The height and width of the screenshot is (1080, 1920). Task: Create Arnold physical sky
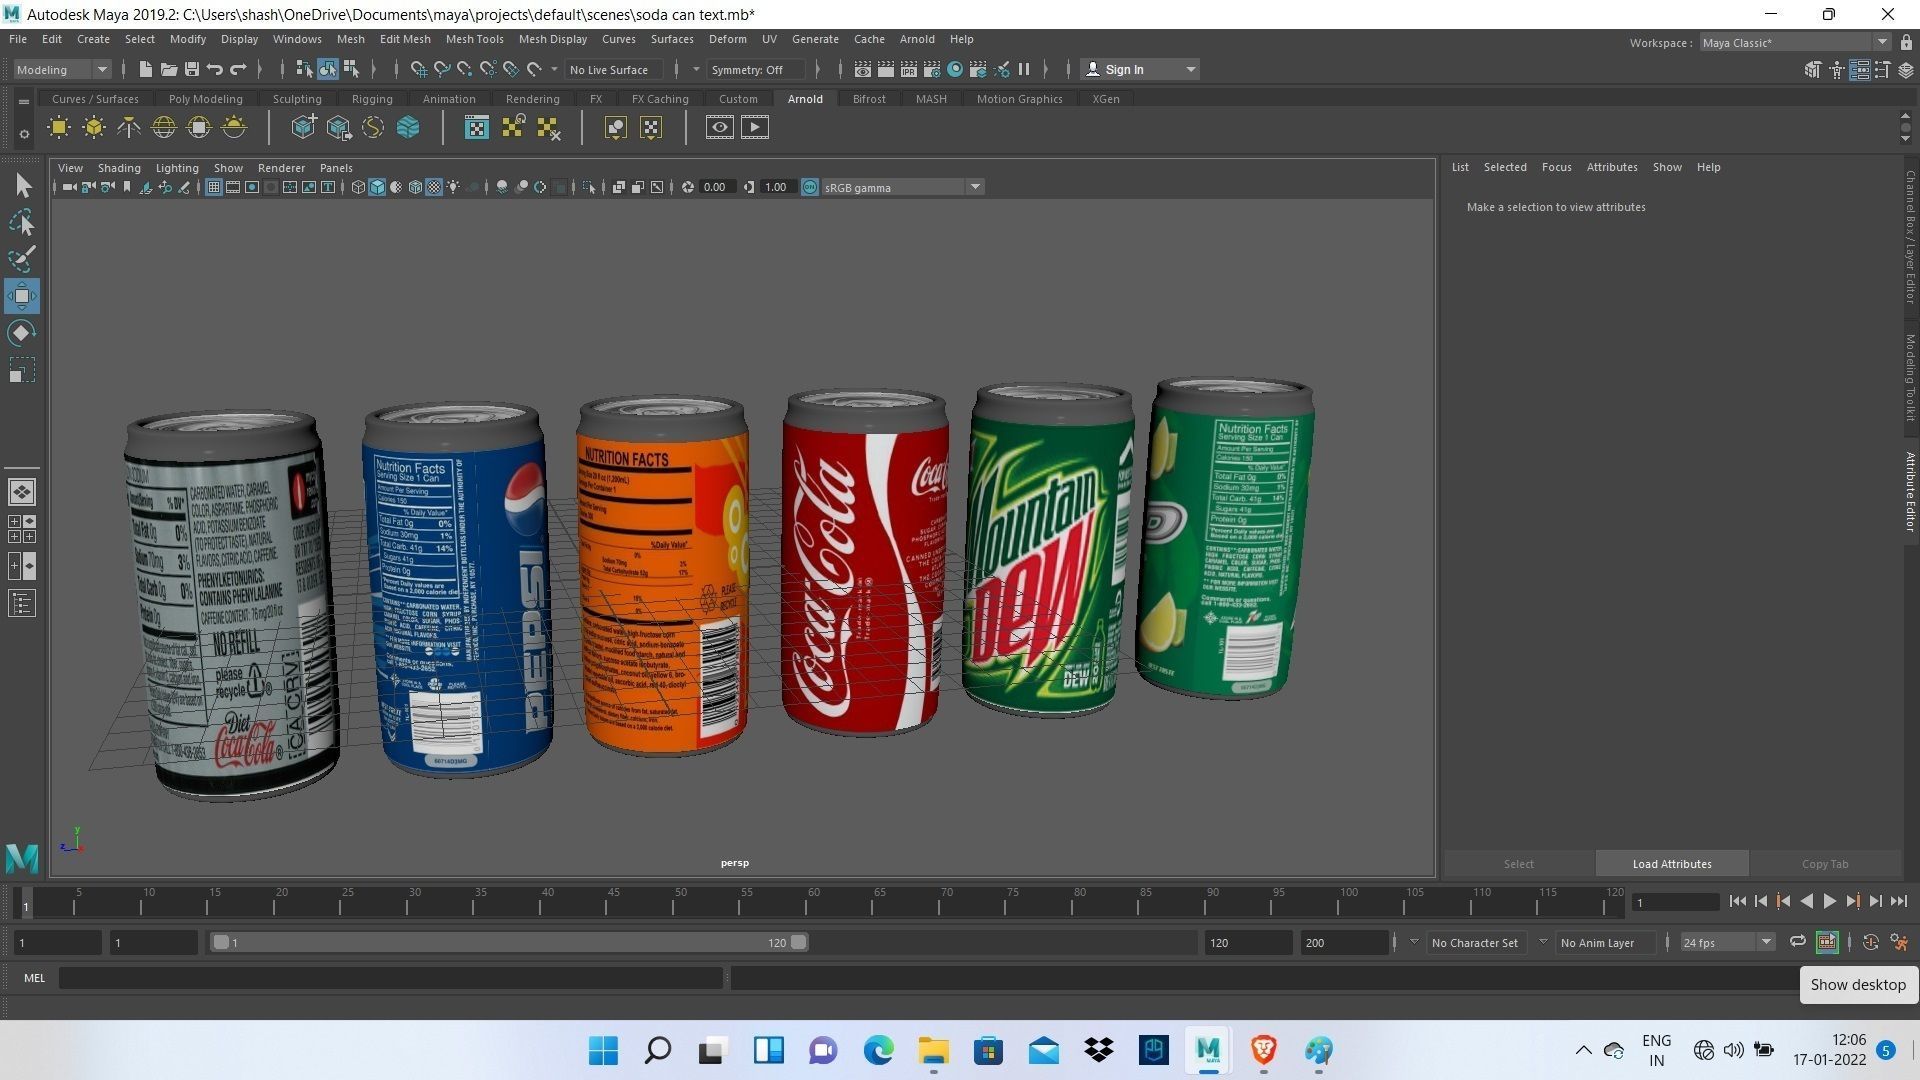pos(234,127)
